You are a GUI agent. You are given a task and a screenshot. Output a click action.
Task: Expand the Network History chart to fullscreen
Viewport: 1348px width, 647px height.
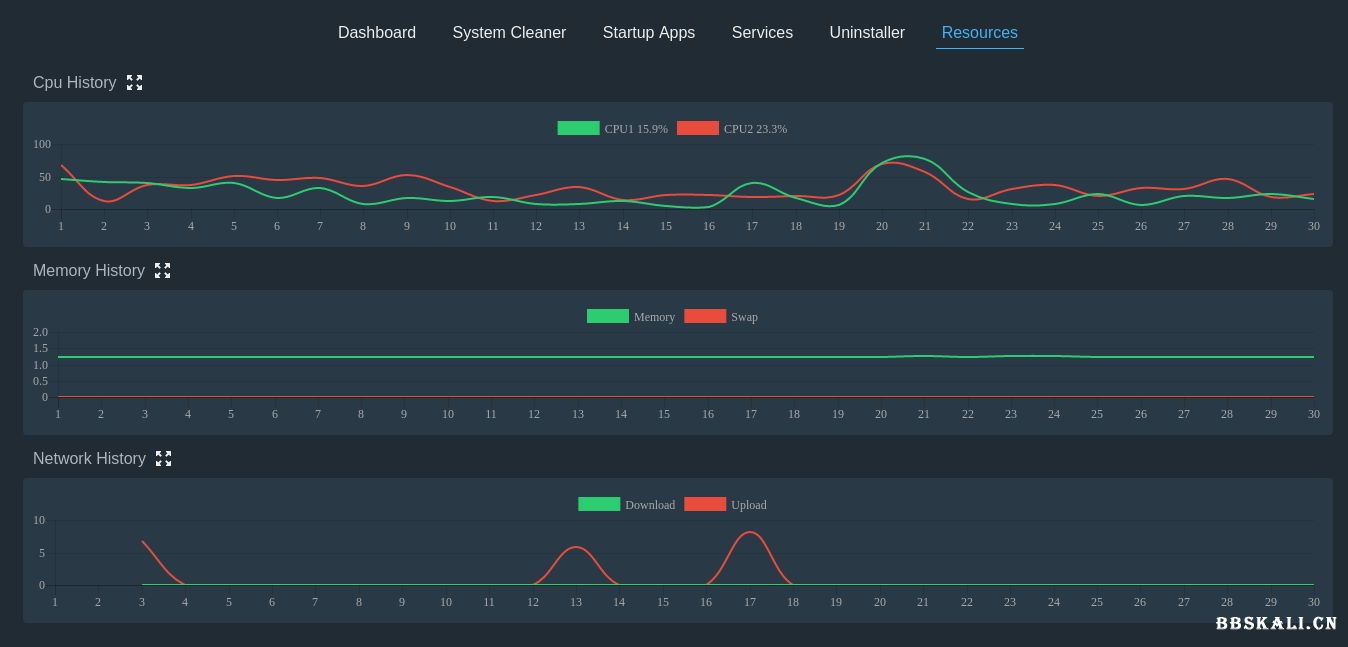pos(163,459)
